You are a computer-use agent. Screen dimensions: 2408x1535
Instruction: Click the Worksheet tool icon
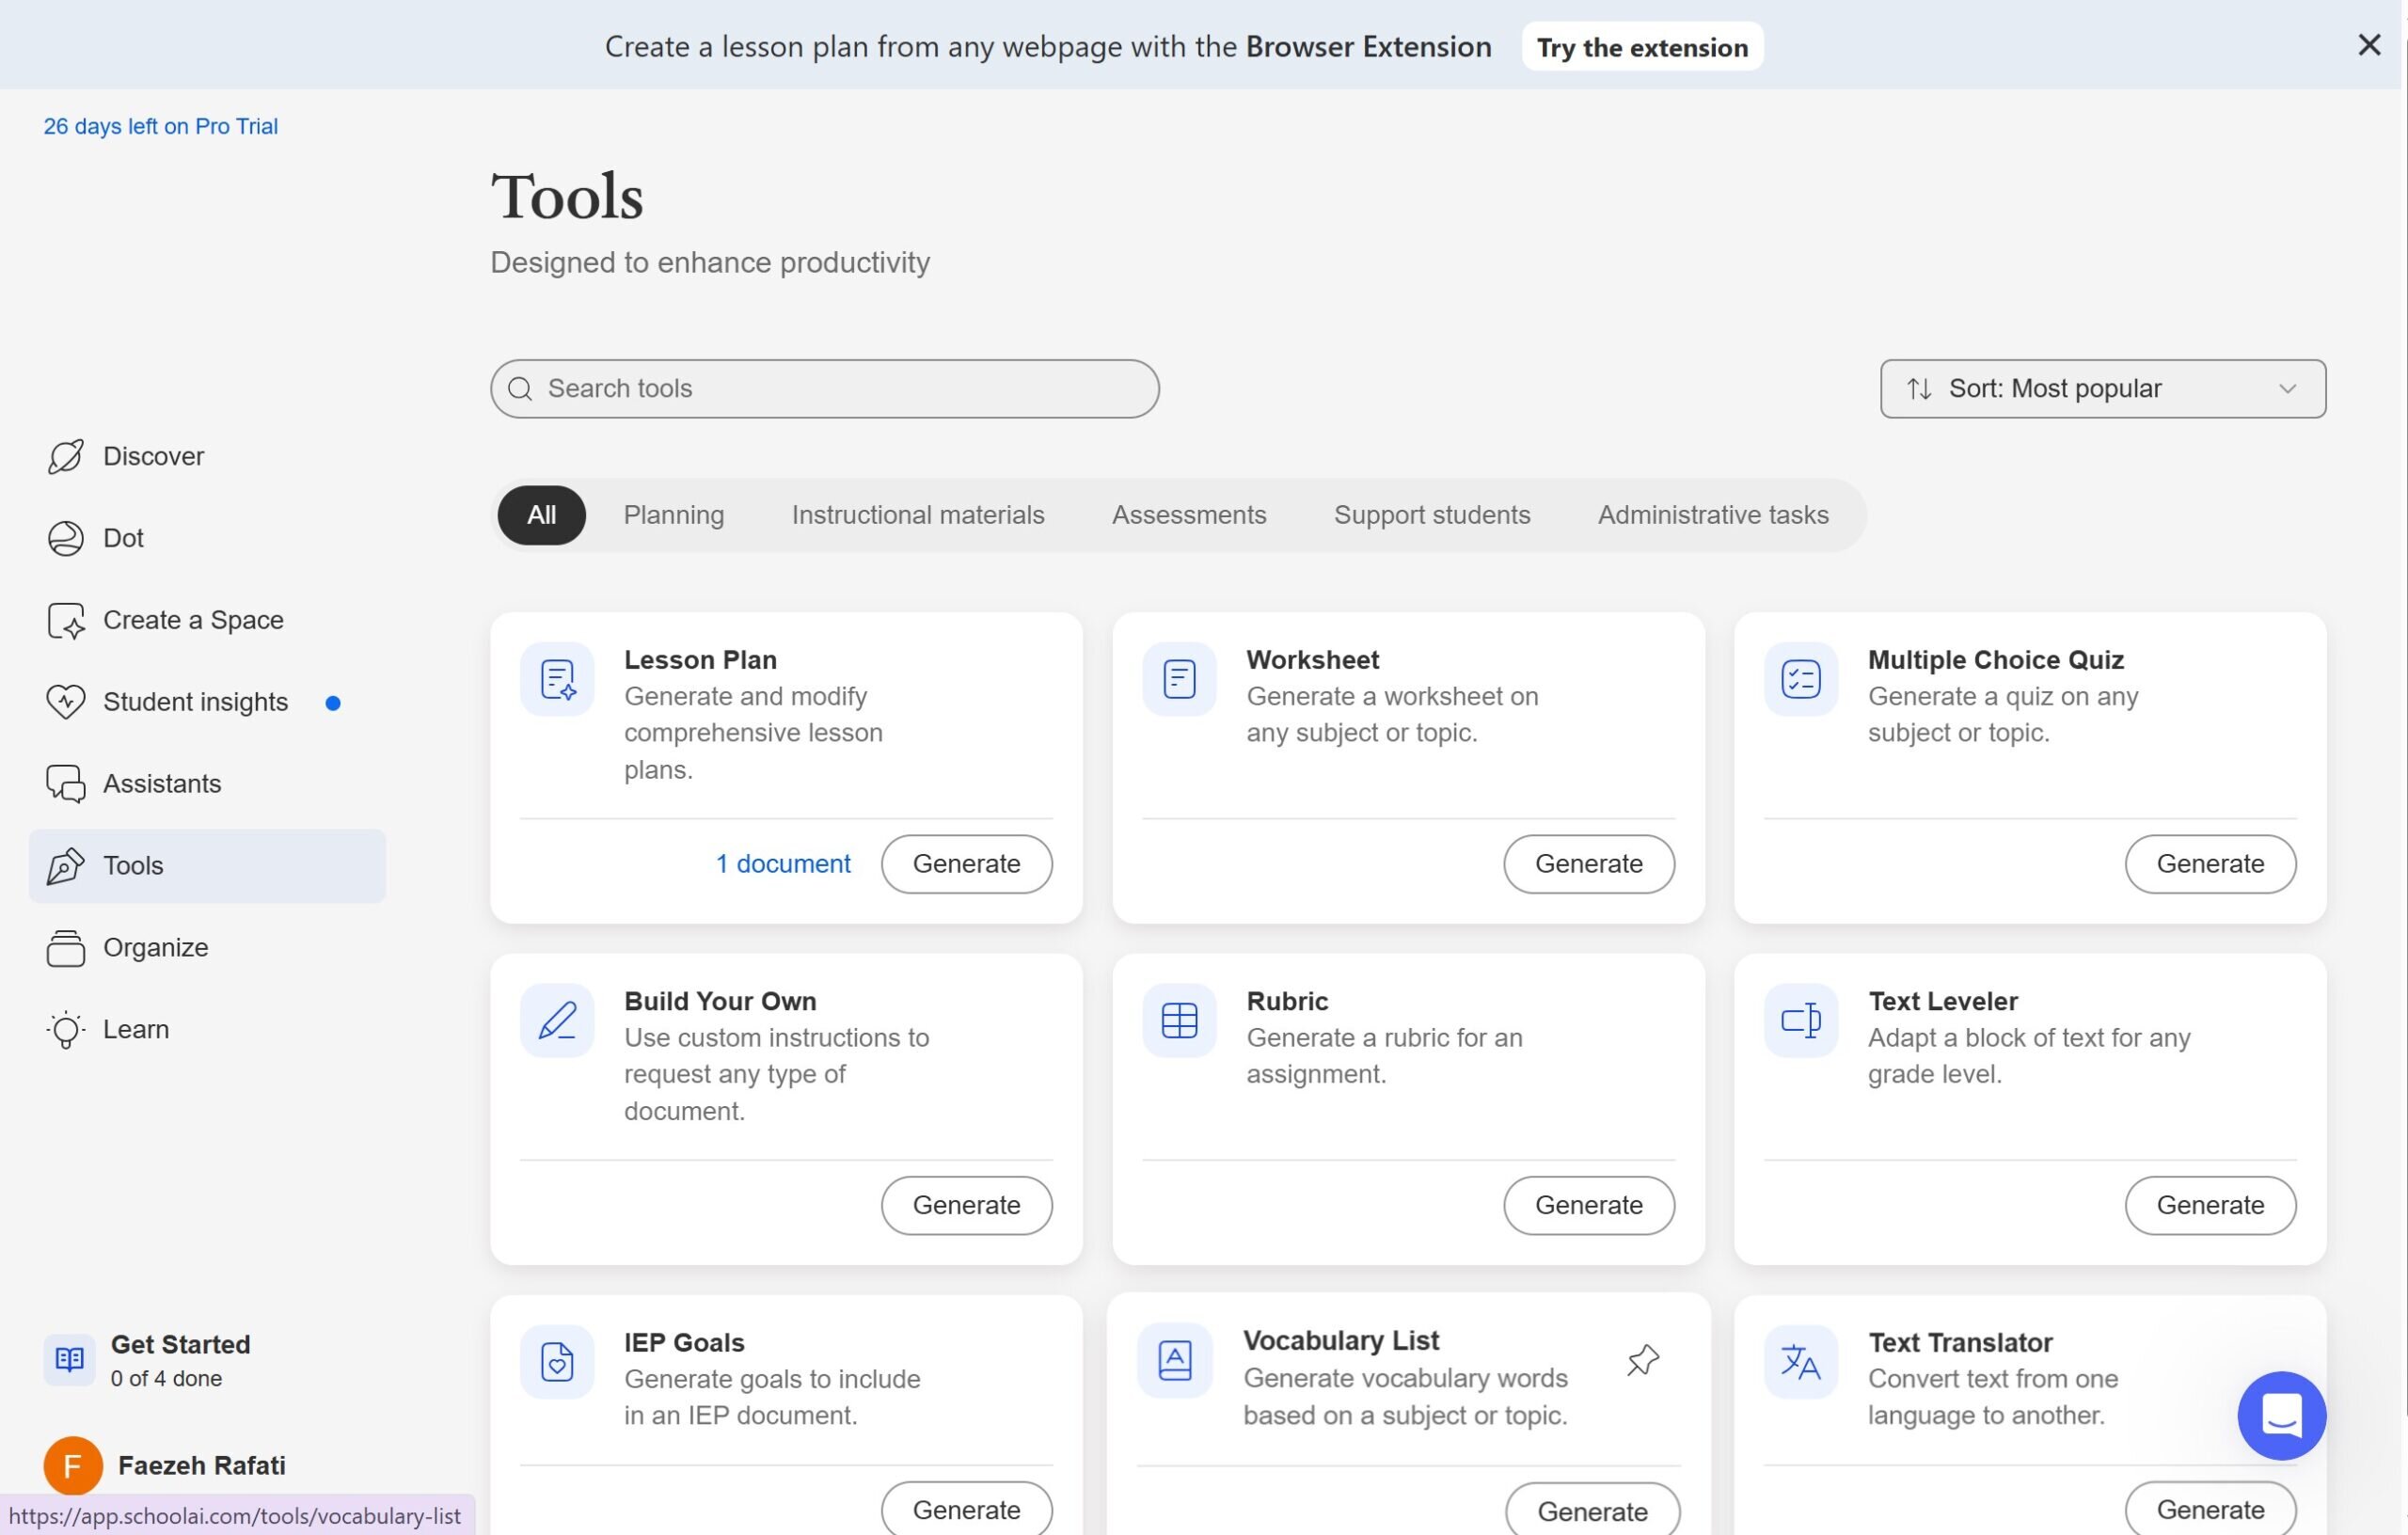click(1179, 680)
